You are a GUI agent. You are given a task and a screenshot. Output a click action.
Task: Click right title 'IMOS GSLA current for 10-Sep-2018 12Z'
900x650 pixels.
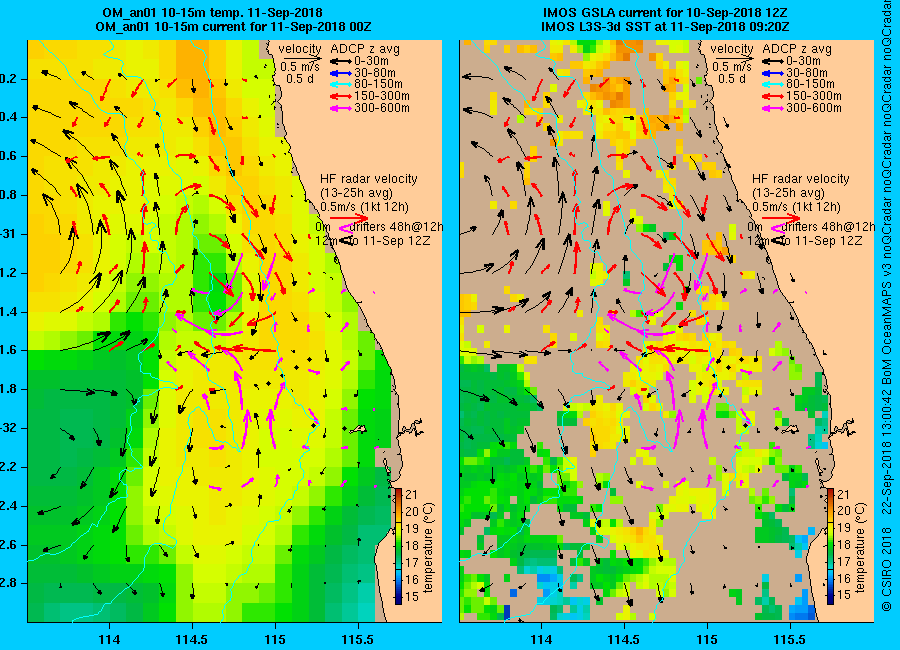pos(665,13)
